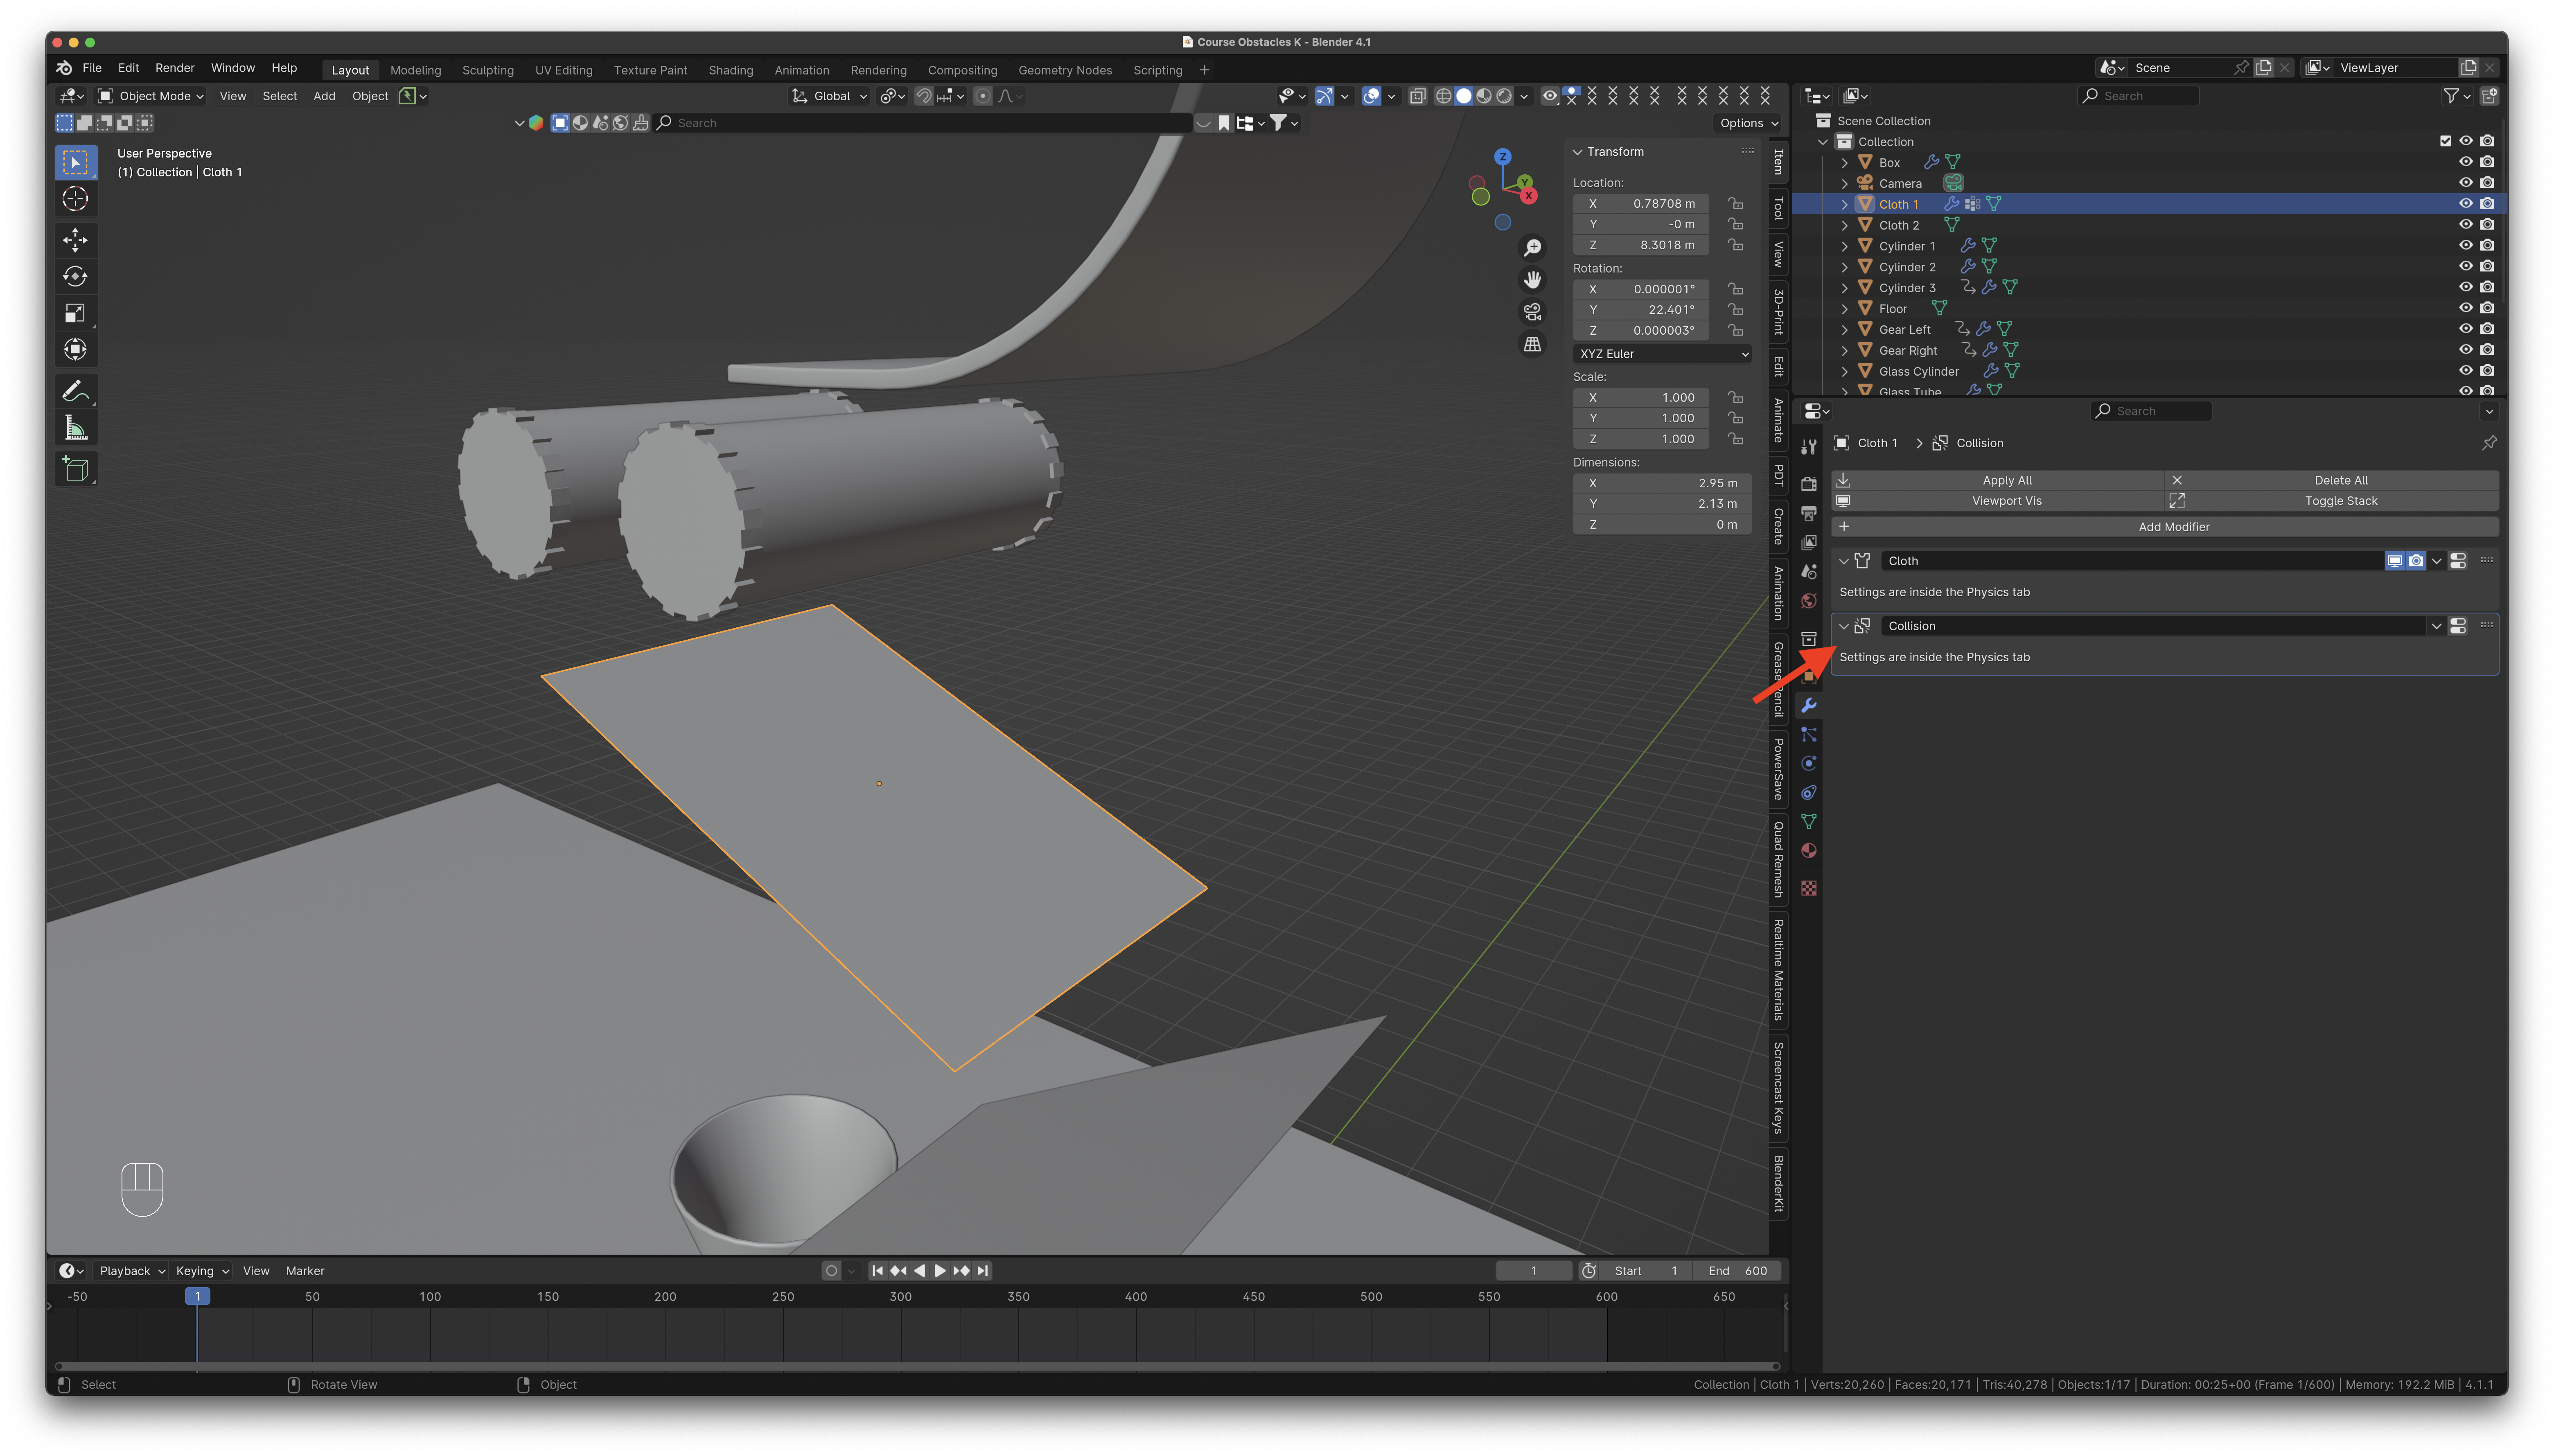Open the Object Mode dropdown

[x=151, y=96]
